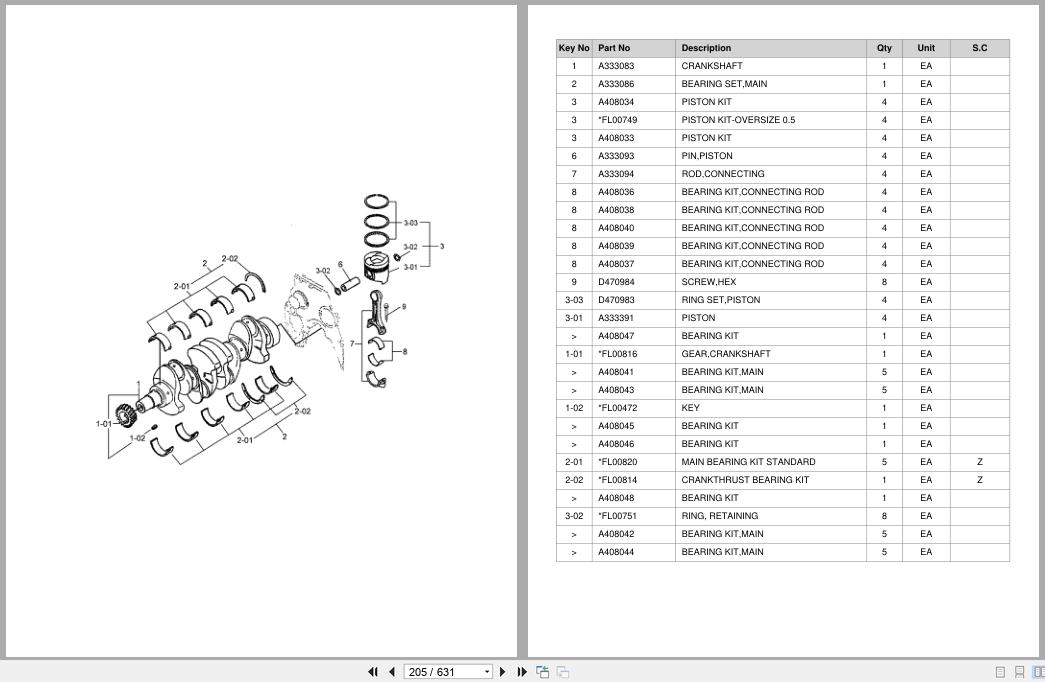This screenshot has width=1045, height=682.
Task: Select part number A408043
Action: click(616, 390)
